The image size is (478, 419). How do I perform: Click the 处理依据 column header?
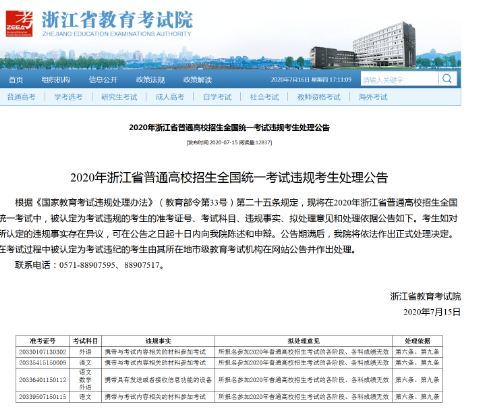(x=417, y=341)
